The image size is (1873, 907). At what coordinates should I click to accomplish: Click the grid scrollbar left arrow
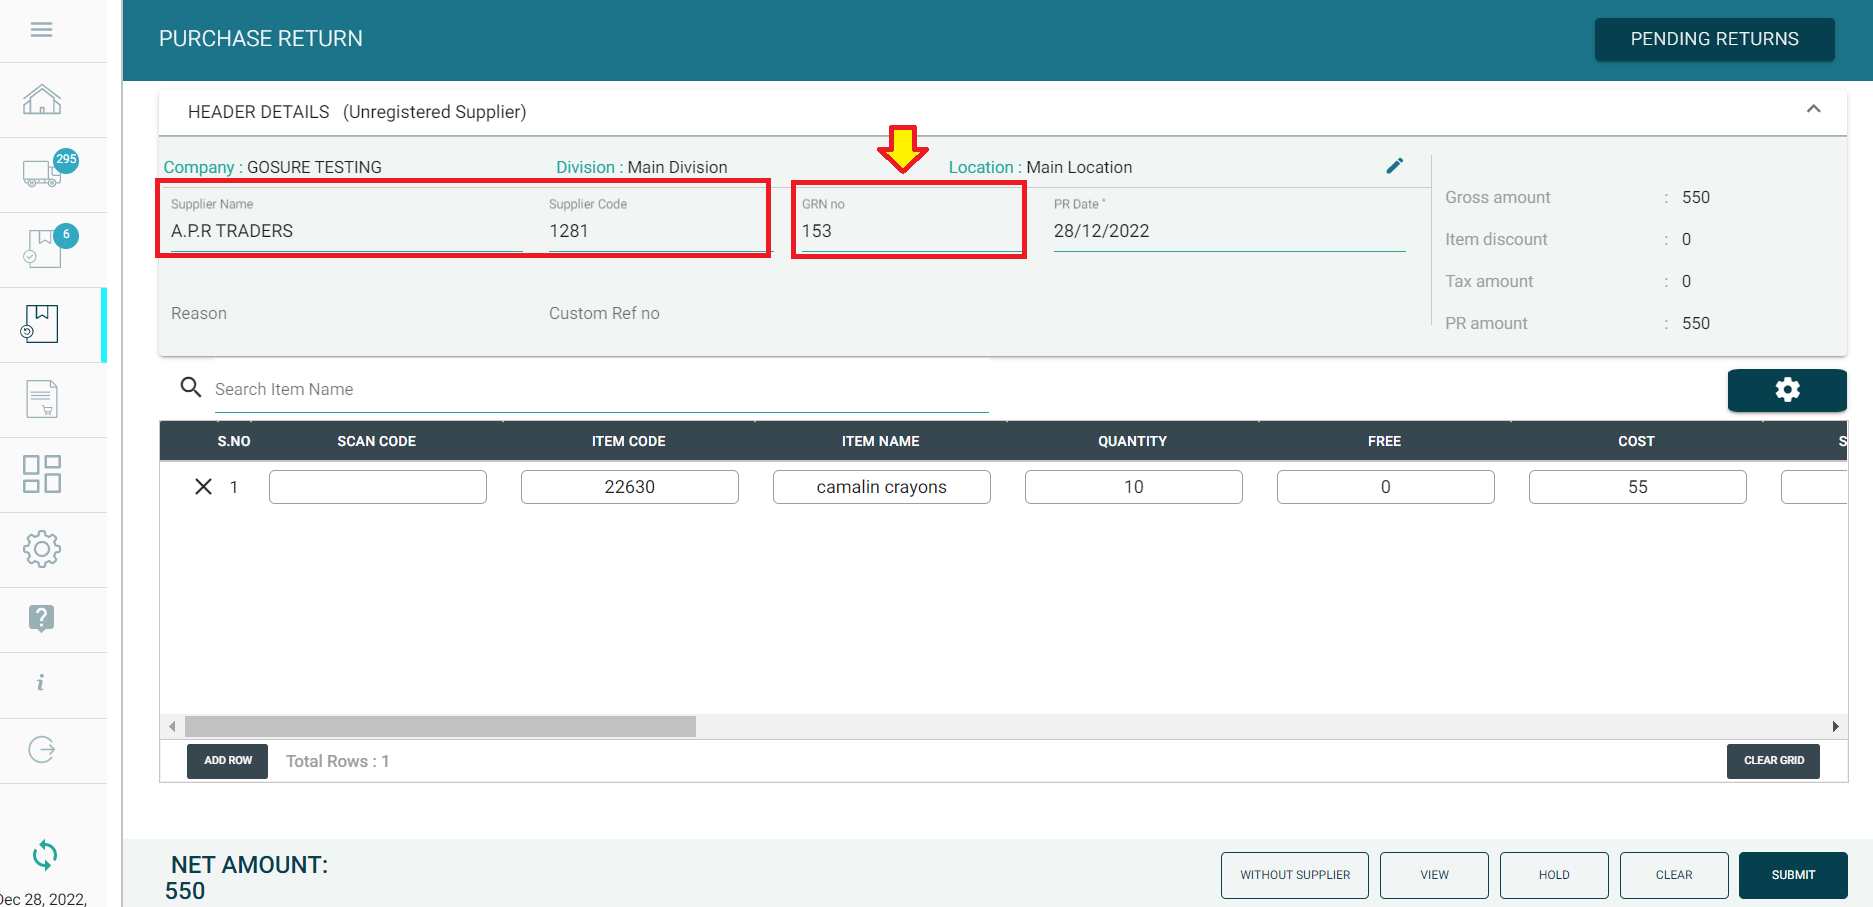click(172, 727)
